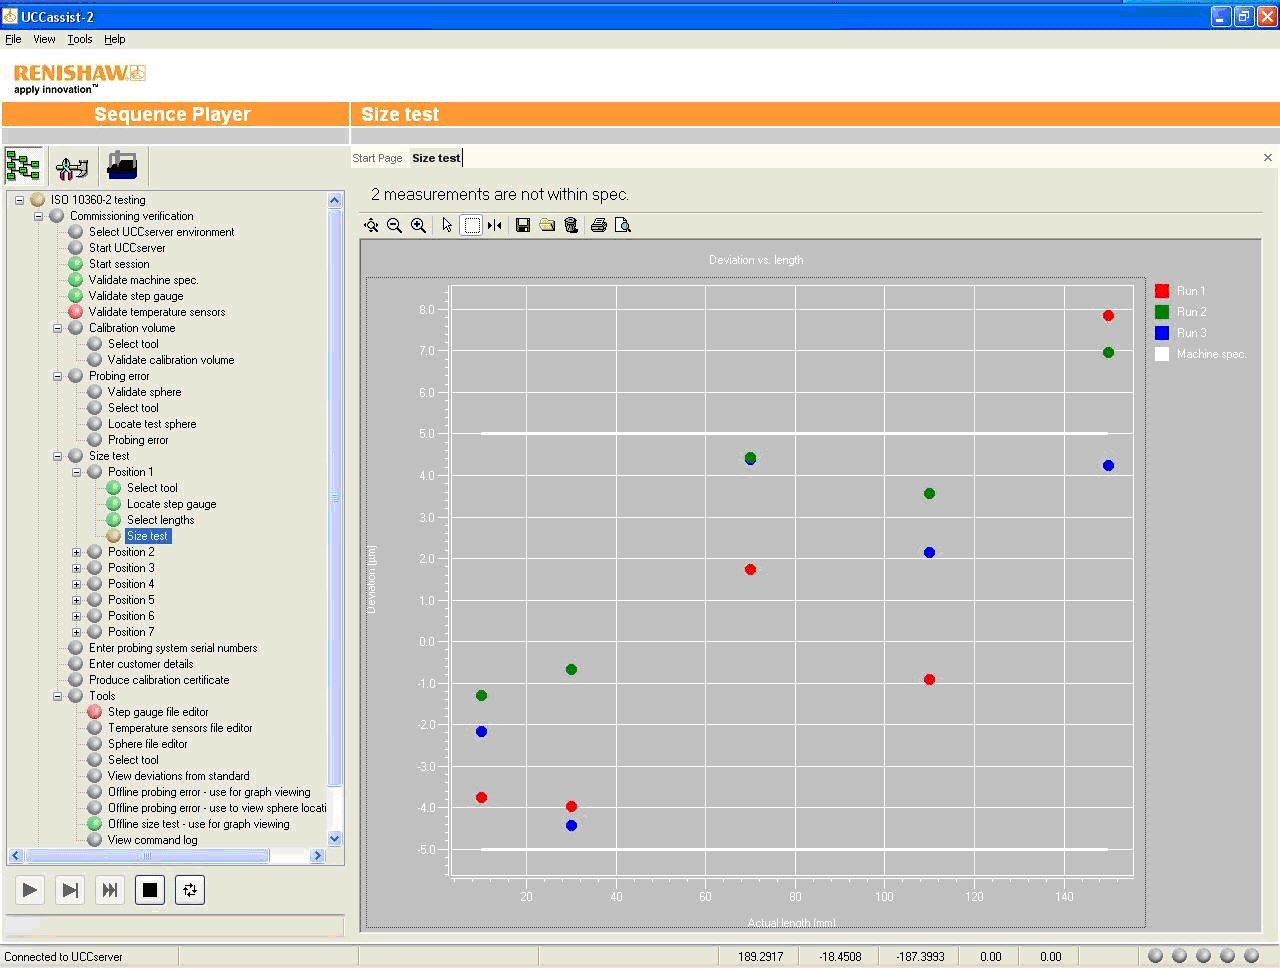This screenshot has width=1280, height=968.
Task: Collapse the Calibration volume node
Action: click(58, 328)
